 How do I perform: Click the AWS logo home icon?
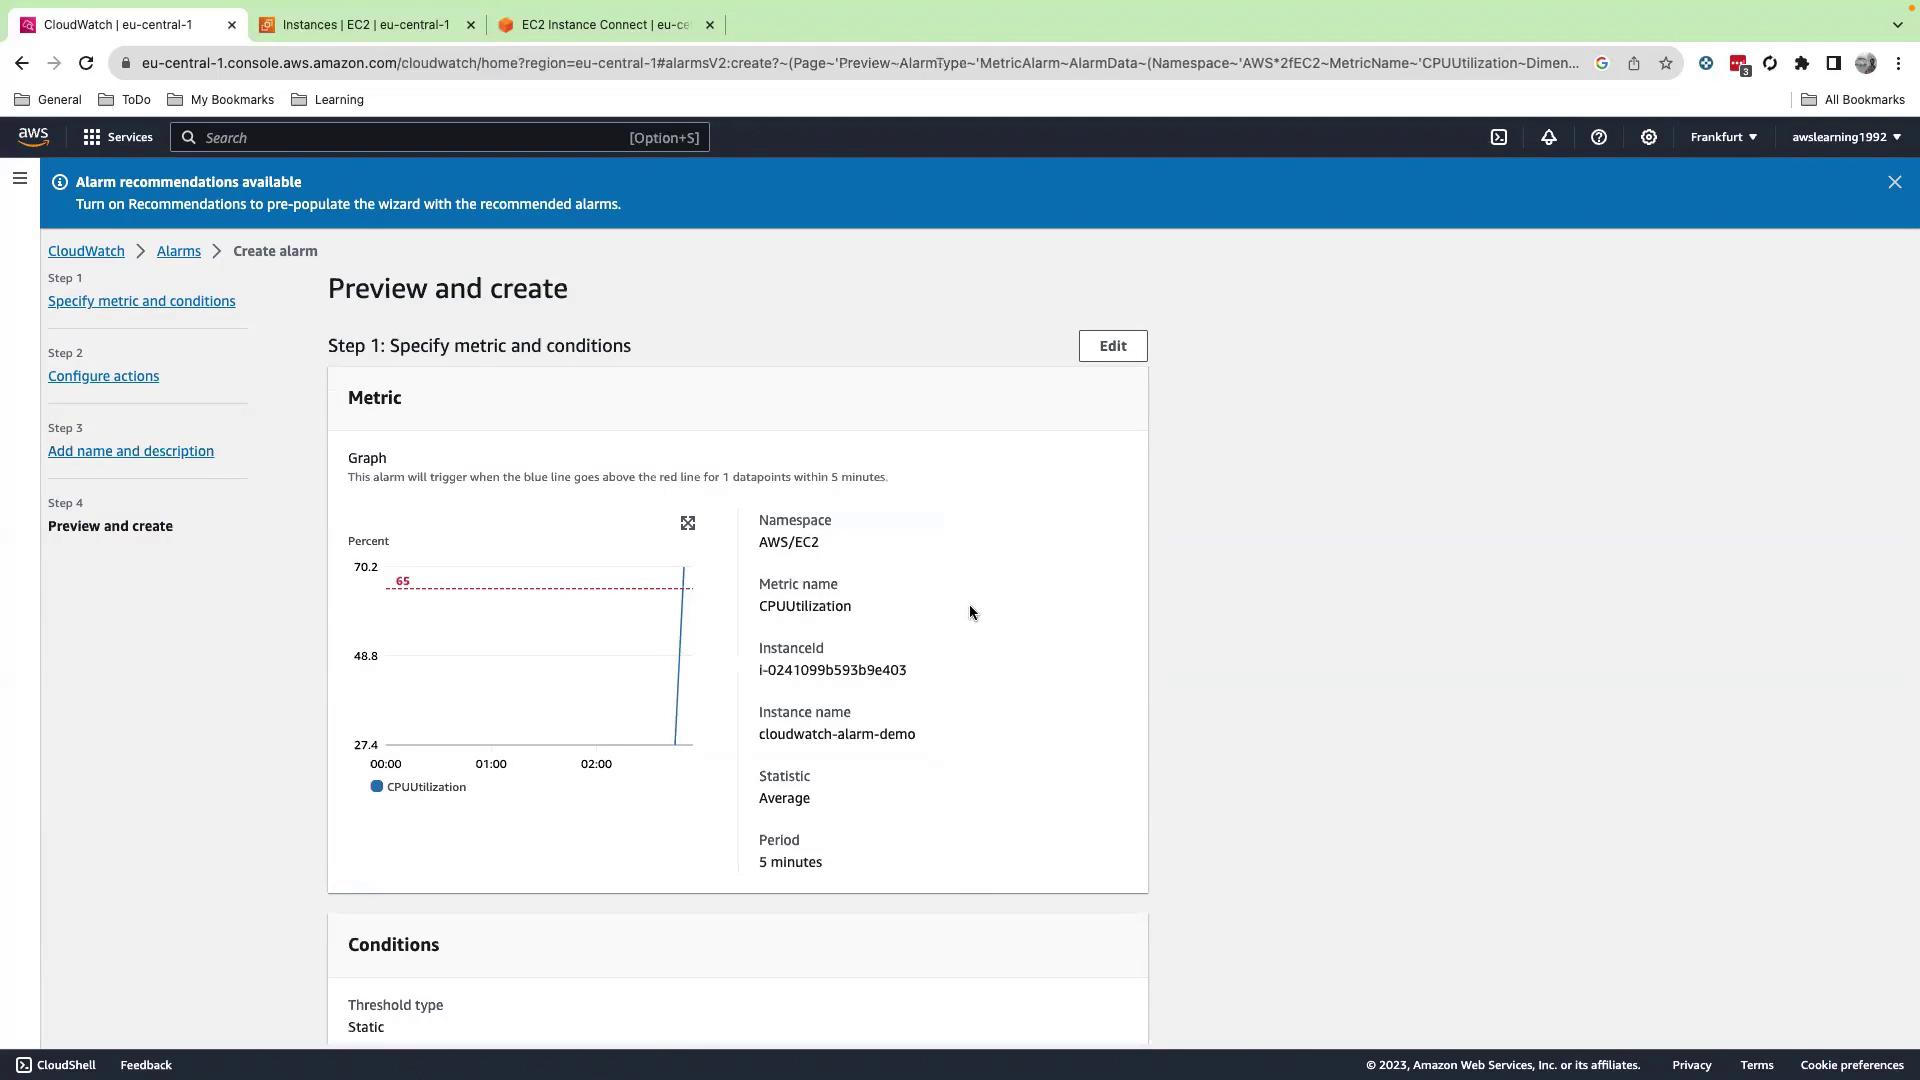(33, 137)
